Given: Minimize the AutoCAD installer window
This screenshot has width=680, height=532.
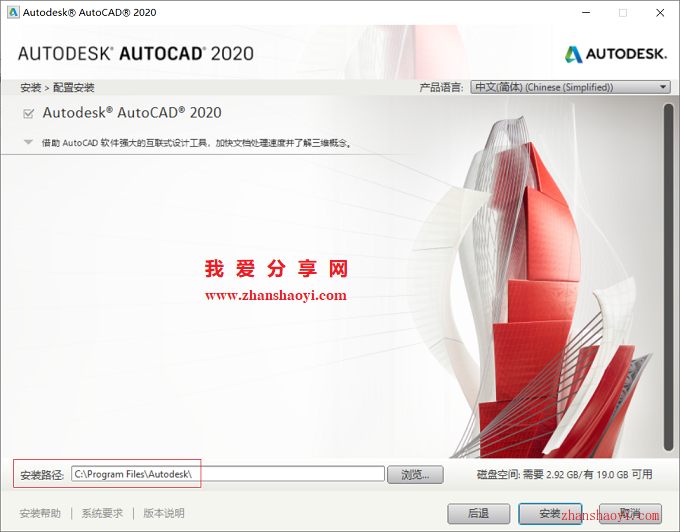Looking at the screenshot, I should 586,13.
